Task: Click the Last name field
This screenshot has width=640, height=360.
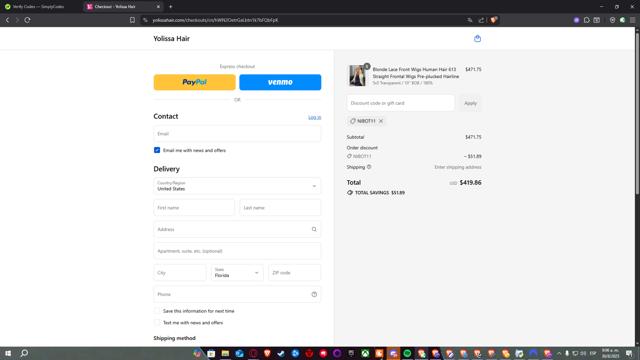Action: 280,208
